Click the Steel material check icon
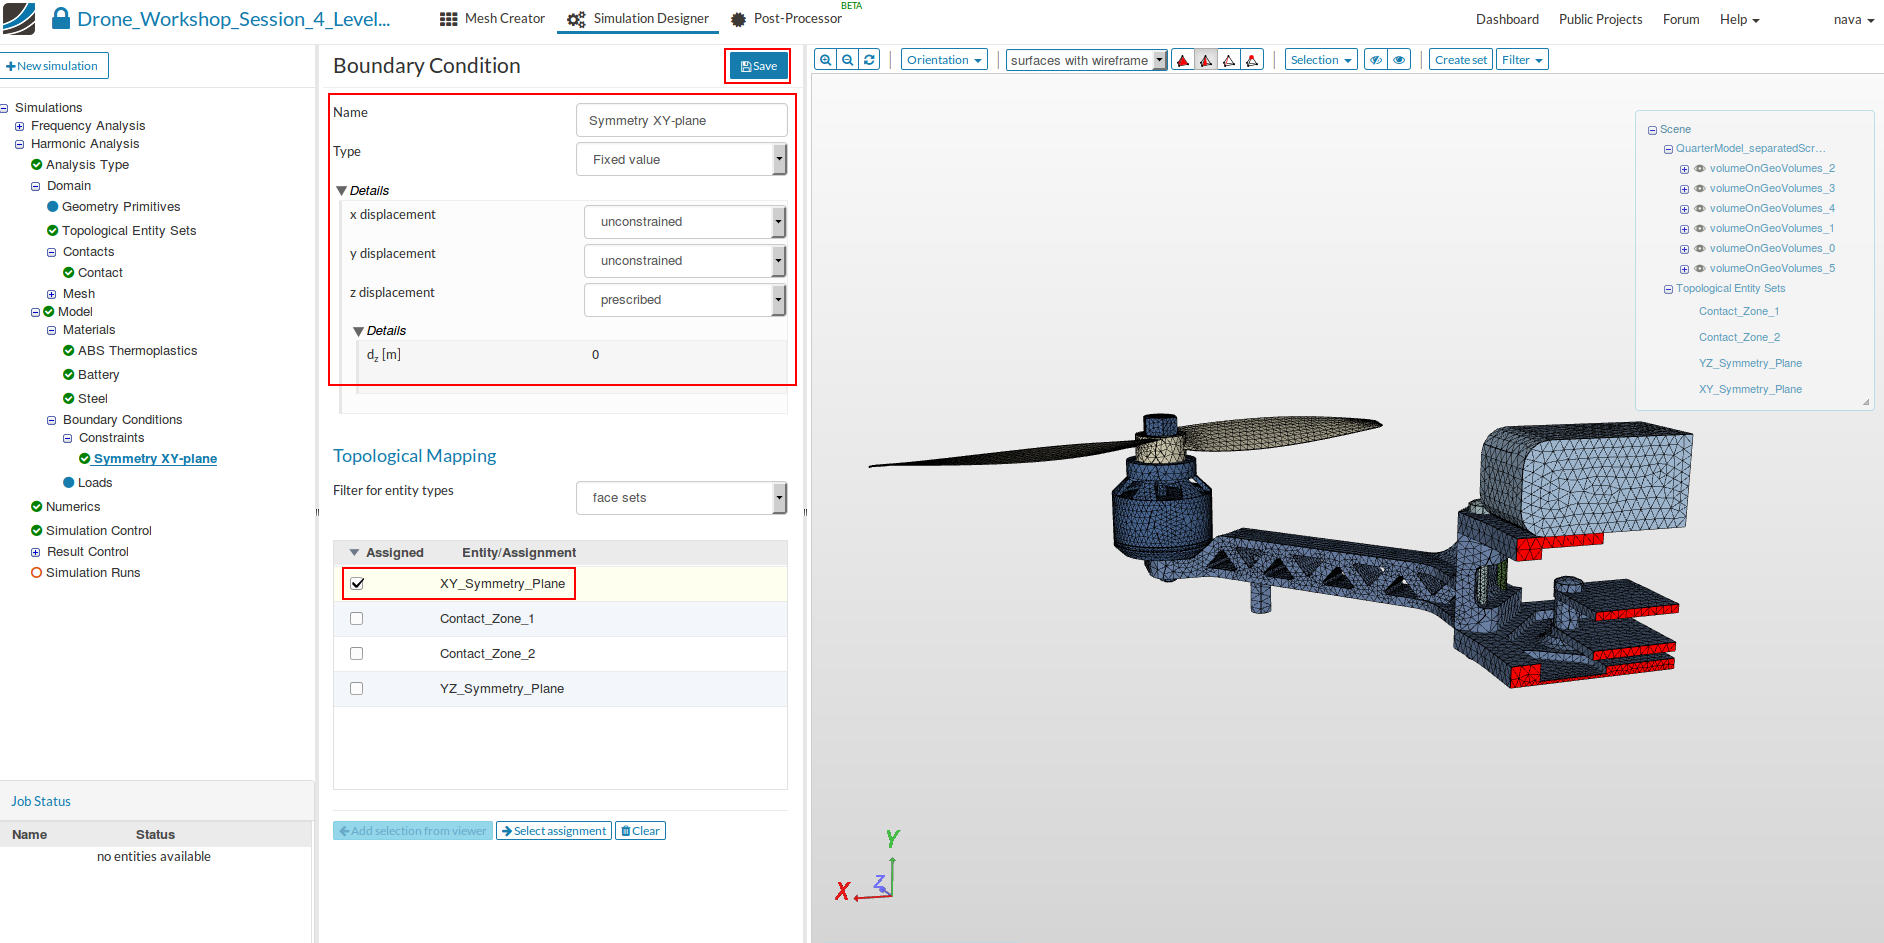Image resolution: width=1884 pixels, height=943 pixels. coord(69,399)
